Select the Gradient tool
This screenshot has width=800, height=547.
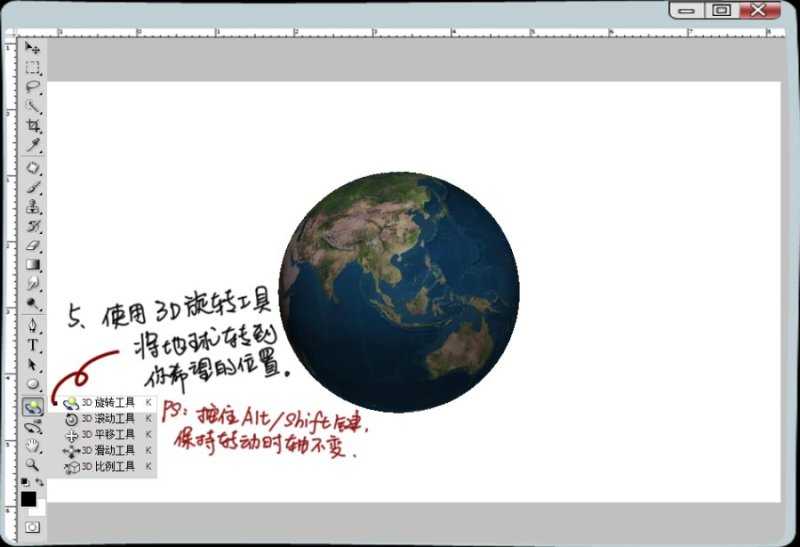point(33,265)
